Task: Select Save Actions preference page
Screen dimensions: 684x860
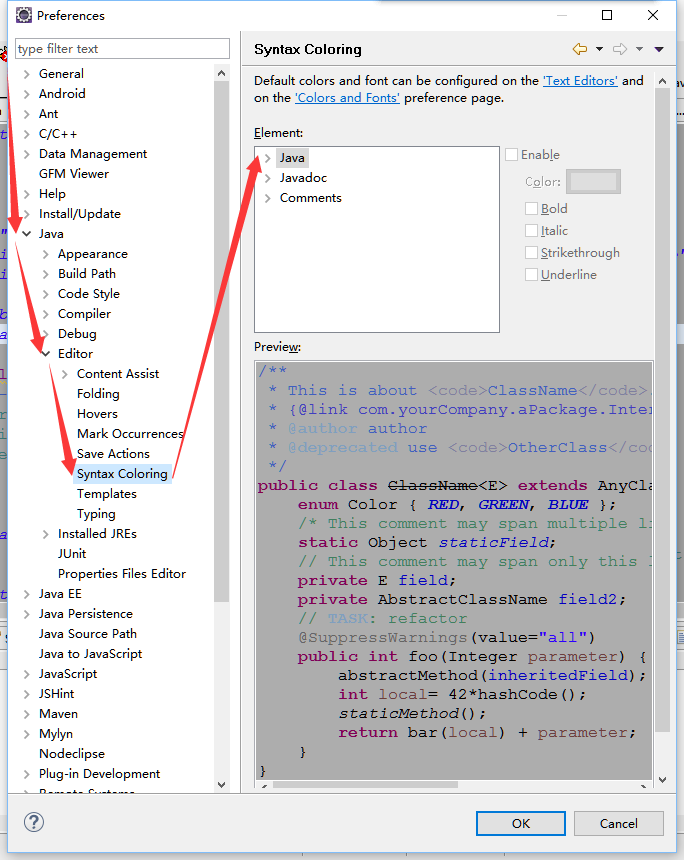Action: click(113, 454)
